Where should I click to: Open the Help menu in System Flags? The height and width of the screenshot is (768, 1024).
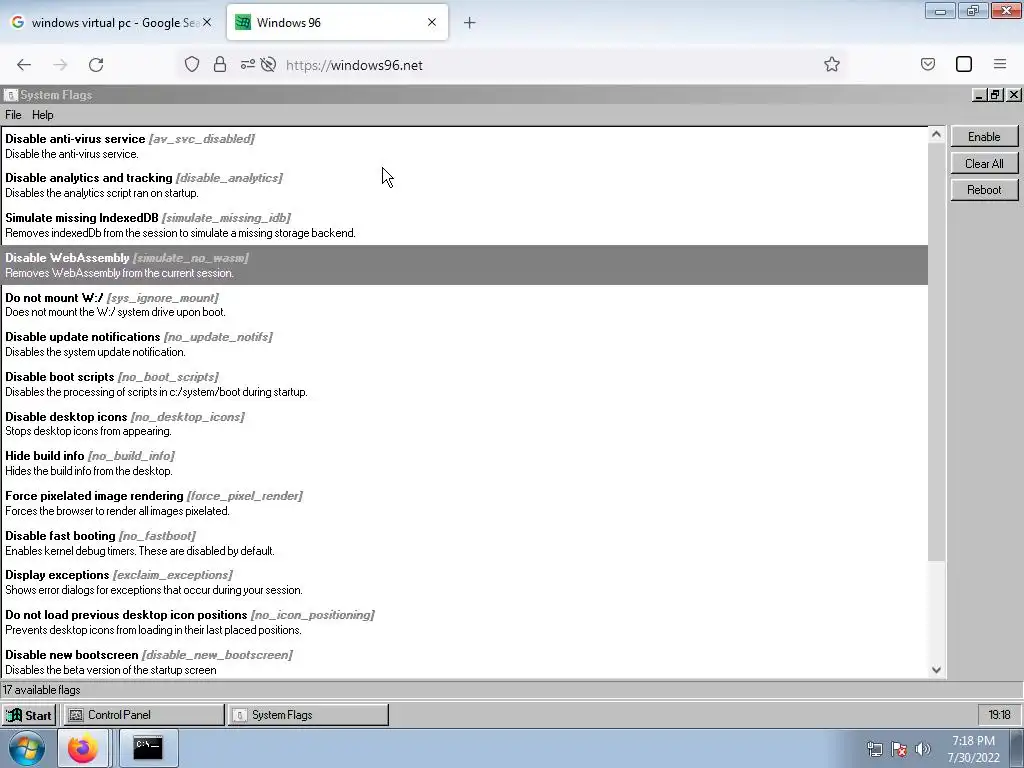42,115
